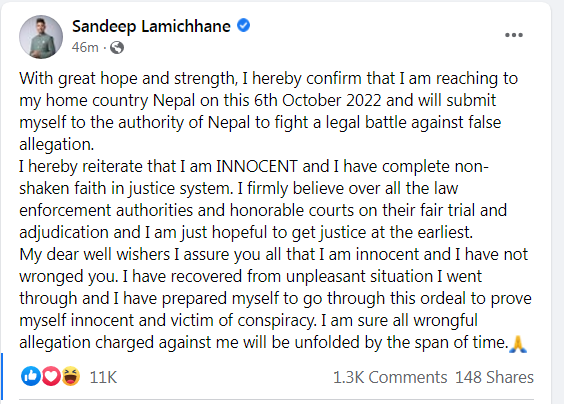564x404 pixels.
Task: Open the 46m post timestamp link
Action: click(x=85, y=47)
